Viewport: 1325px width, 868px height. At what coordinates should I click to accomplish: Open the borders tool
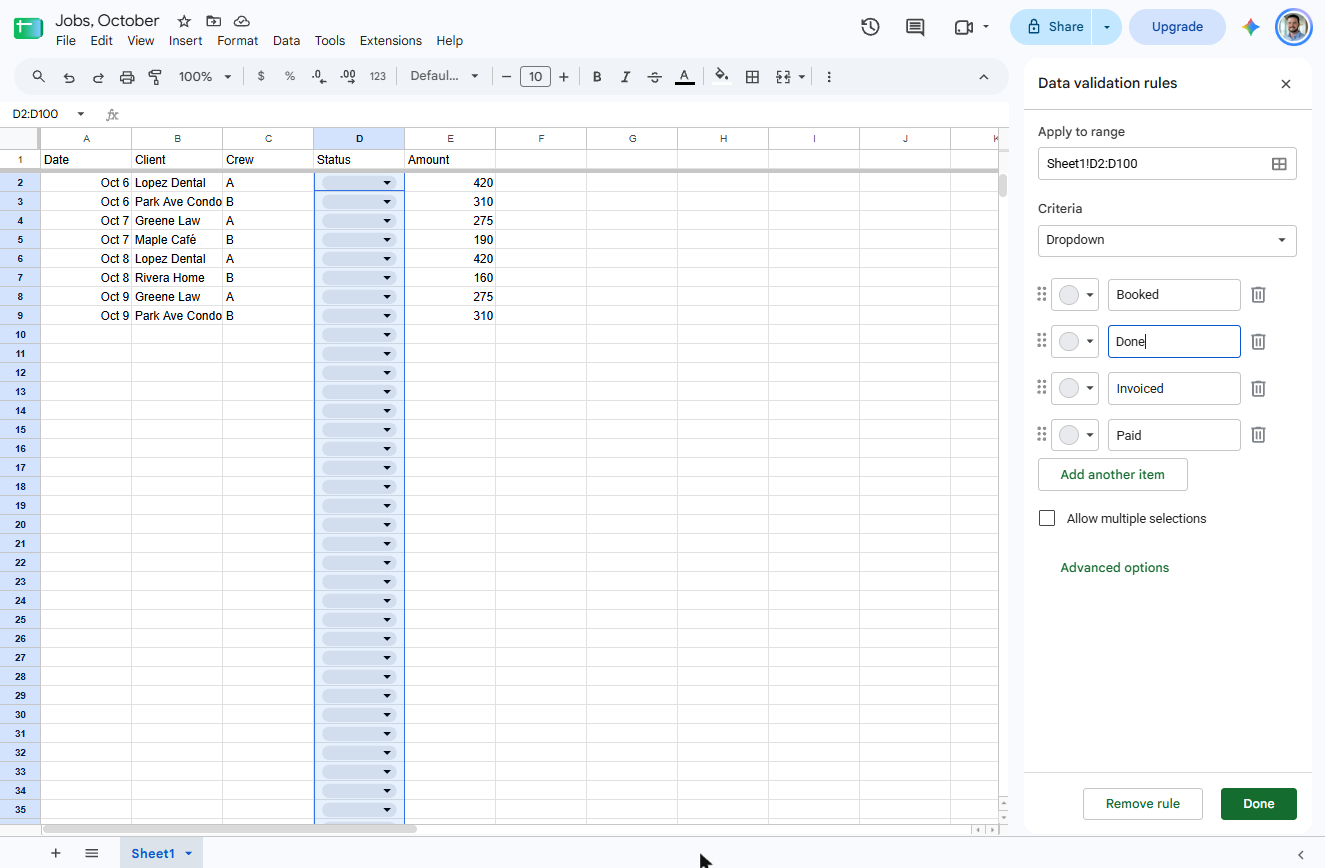coord(752,77)
